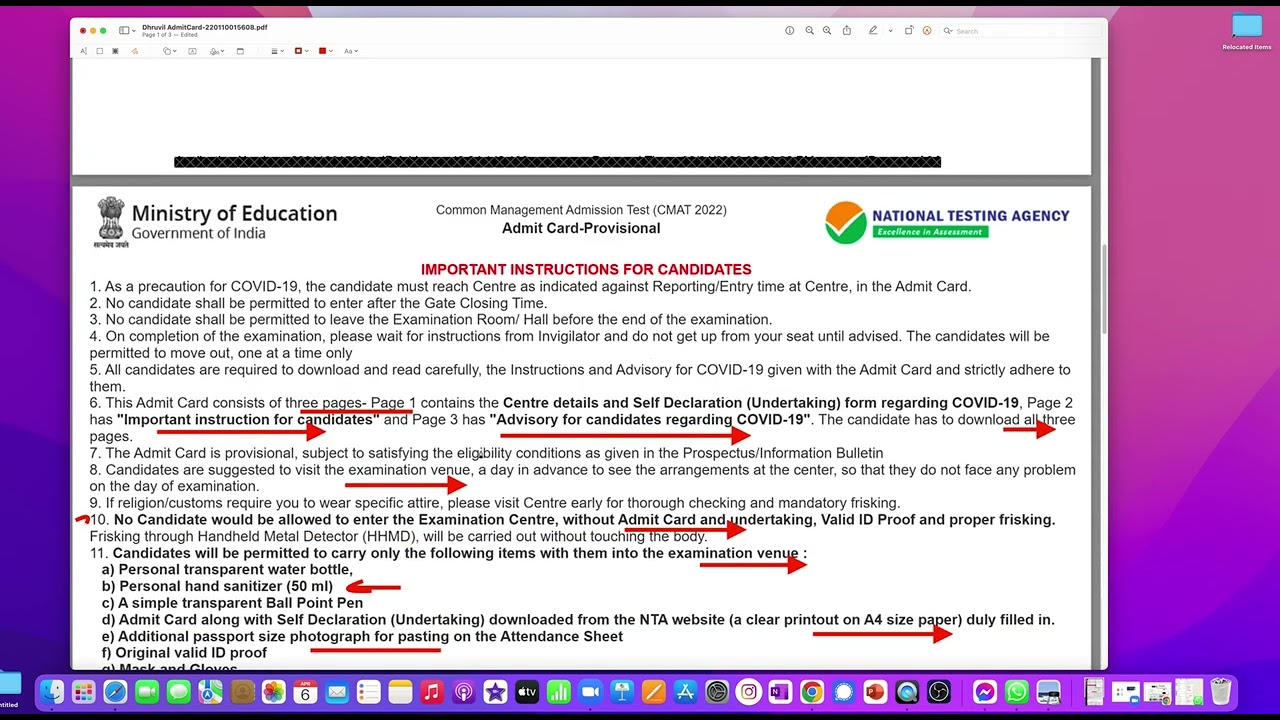Open Trash from the Dock
1280x720 pixels.
coord(1221,692)
